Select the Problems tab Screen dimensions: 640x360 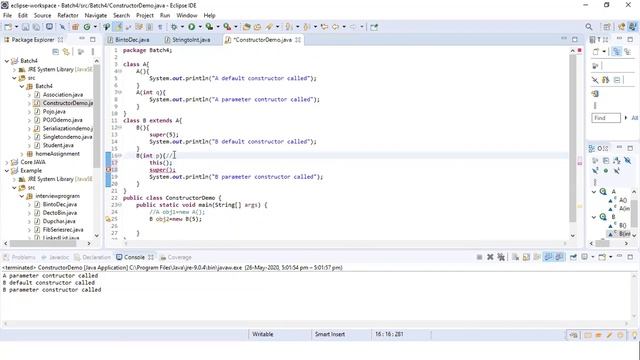coord(23,257)
